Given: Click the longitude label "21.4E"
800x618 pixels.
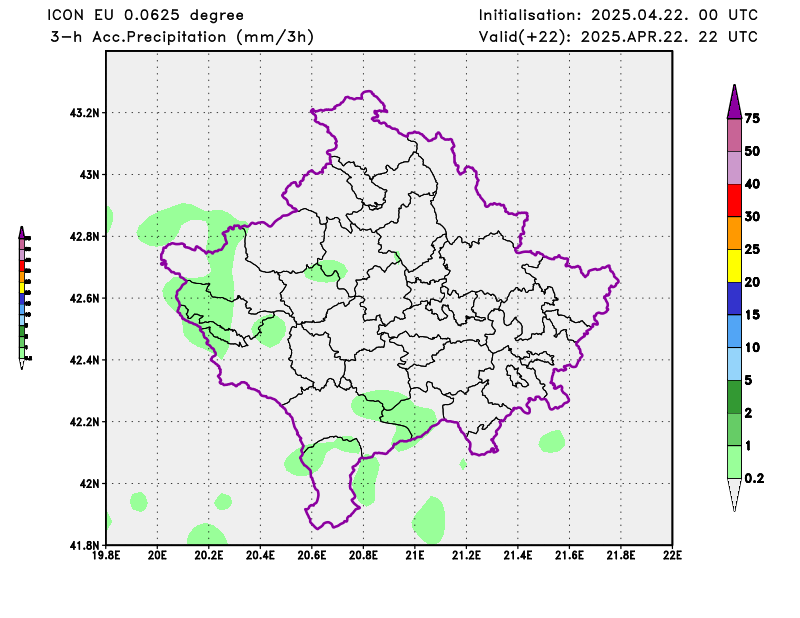Looking at the screenshot, I should pos(518,555).
